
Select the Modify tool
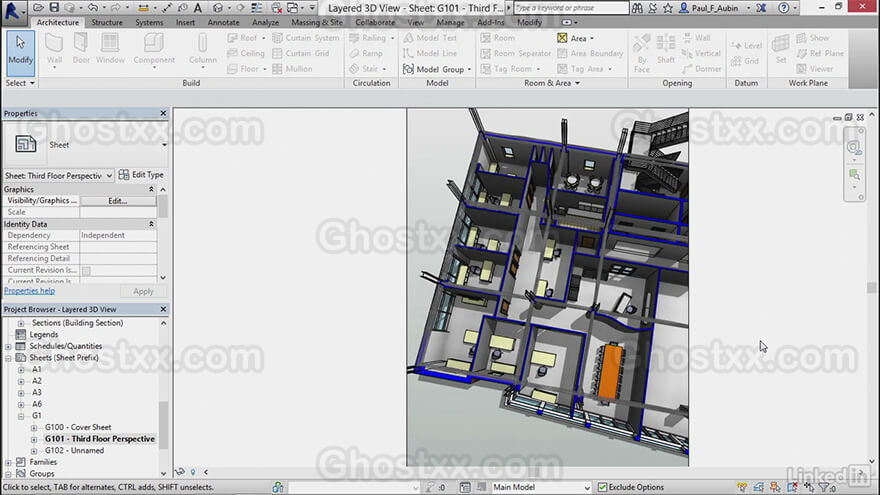(x=20, y=53)
